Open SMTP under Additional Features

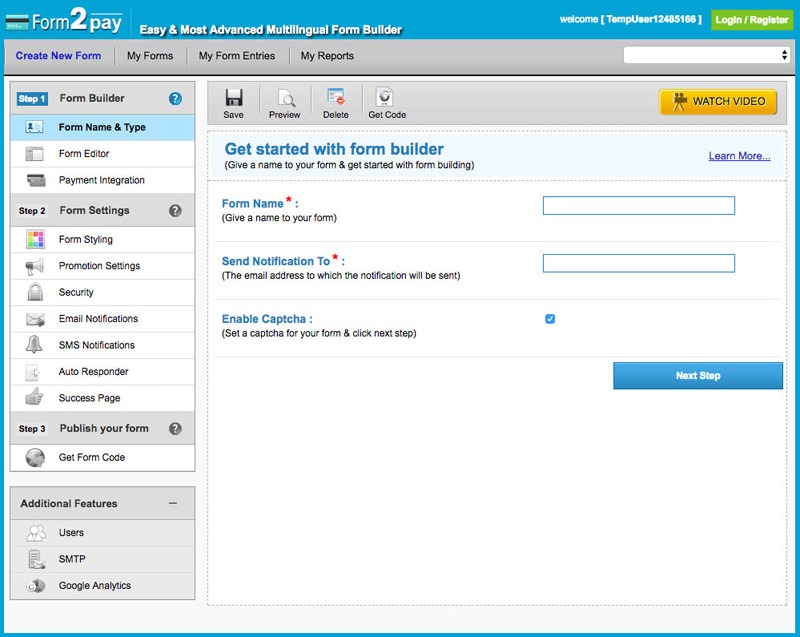pos(102,559)
